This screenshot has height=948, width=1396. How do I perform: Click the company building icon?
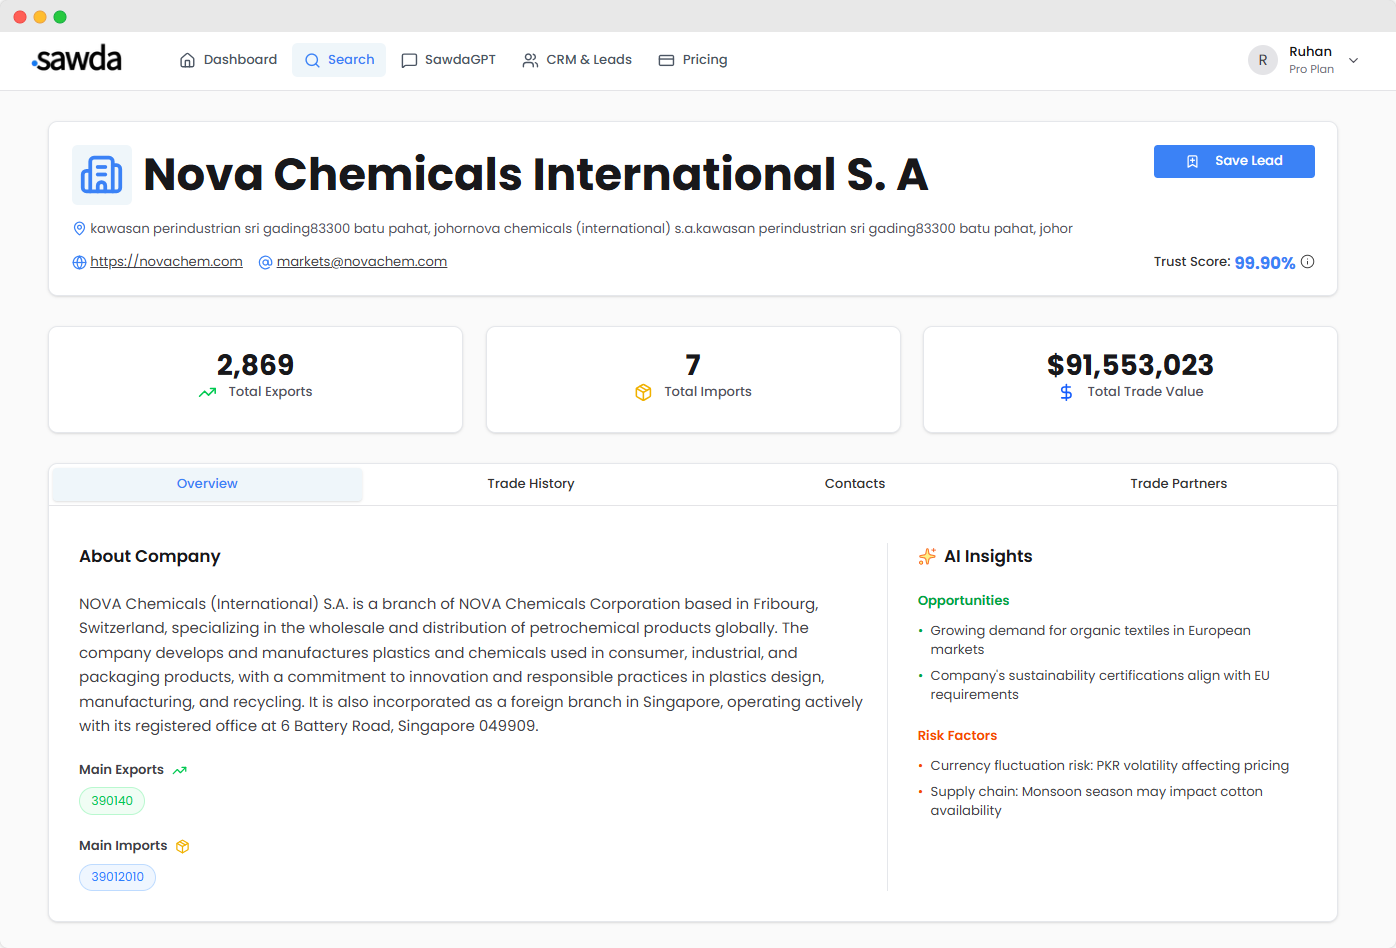coord(102,175)
